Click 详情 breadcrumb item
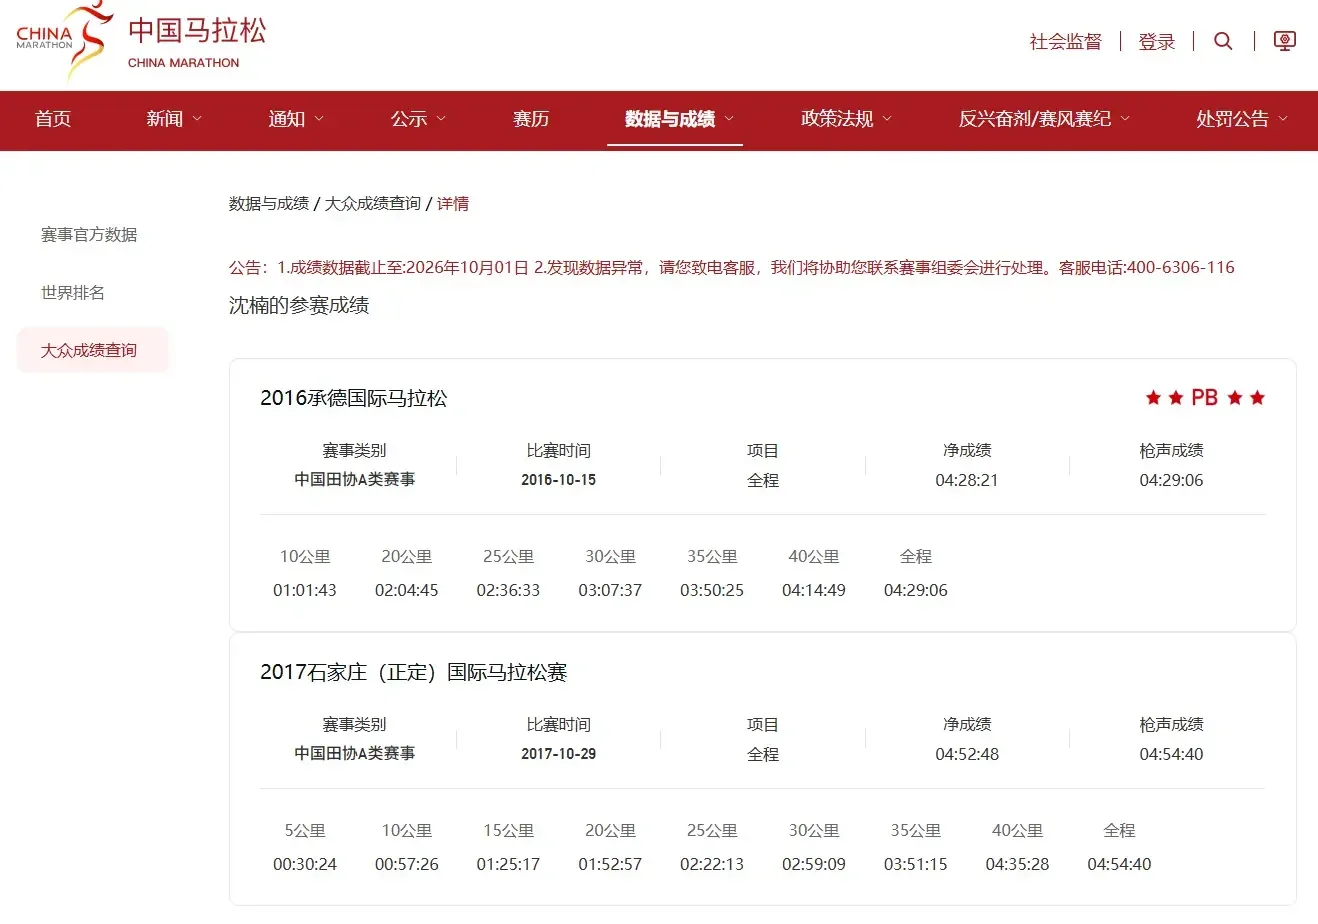The image size is (1318, 924). click(453, 204)
